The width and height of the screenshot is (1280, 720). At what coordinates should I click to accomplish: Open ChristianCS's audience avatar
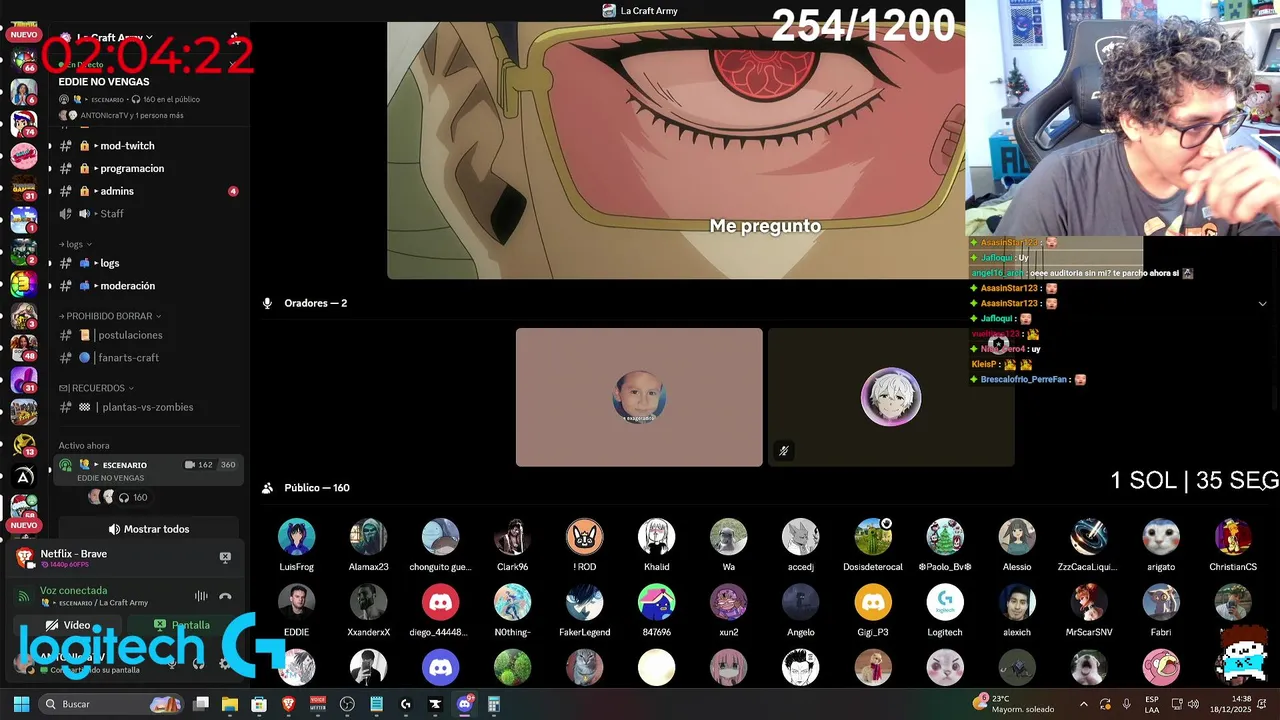[1233, 537]
